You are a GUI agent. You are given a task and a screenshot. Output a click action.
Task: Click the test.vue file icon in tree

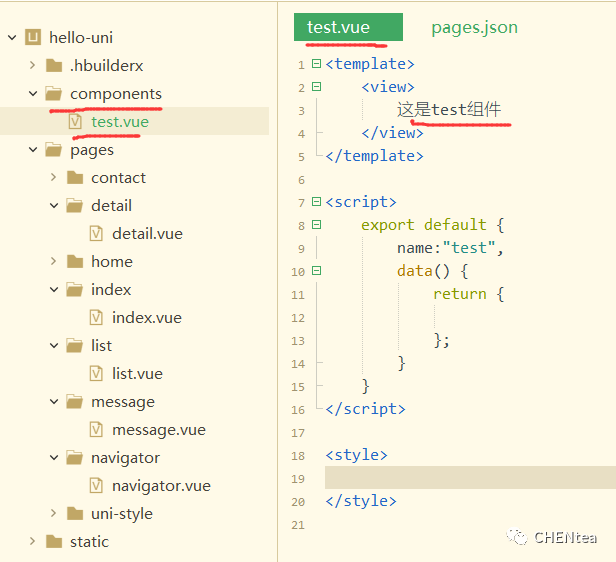pyautogui.click(x=76, y=122)
